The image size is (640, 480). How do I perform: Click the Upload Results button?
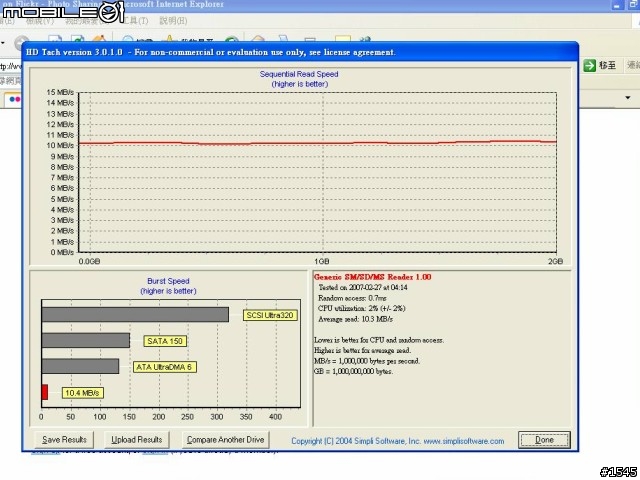(136, 440)
